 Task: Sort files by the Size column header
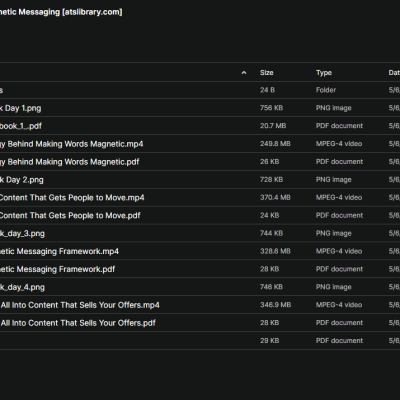coord(266,73)
